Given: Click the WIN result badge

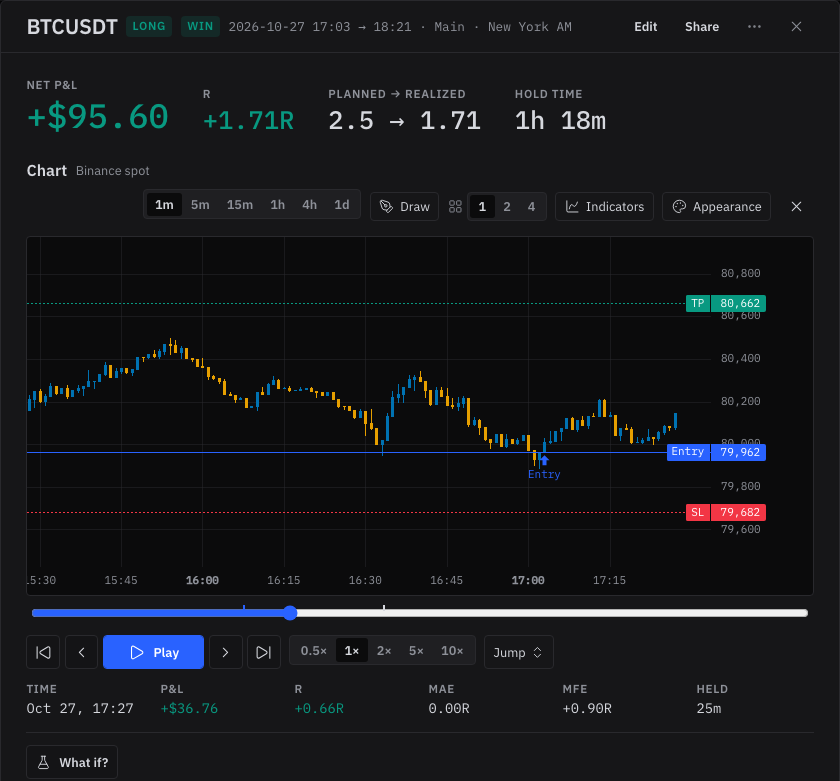Looking at the screenshot, I should coord(200,26).
